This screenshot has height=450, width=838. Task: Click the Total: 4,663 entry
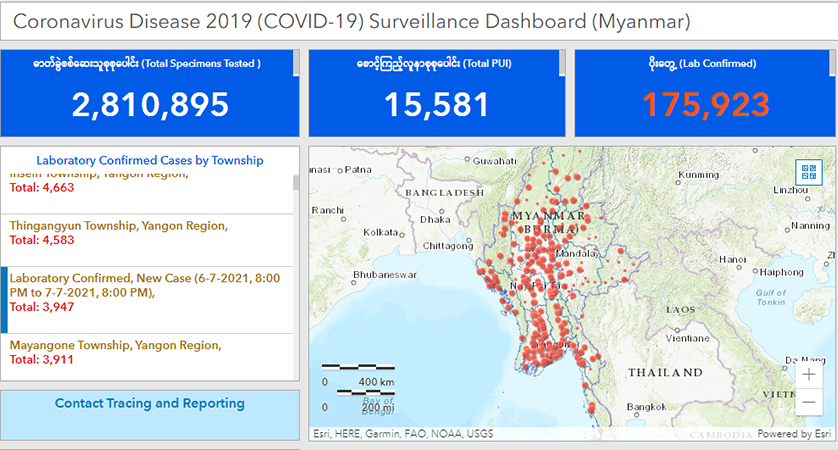tap(42, 188)
